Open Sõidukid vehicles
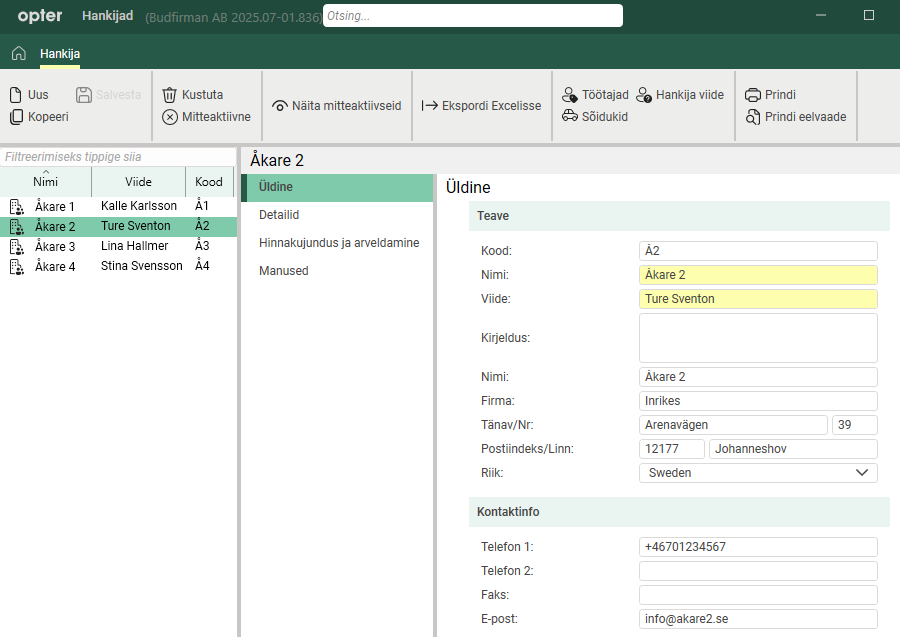This screenshot has width=900, height=637. coord(594,117)
